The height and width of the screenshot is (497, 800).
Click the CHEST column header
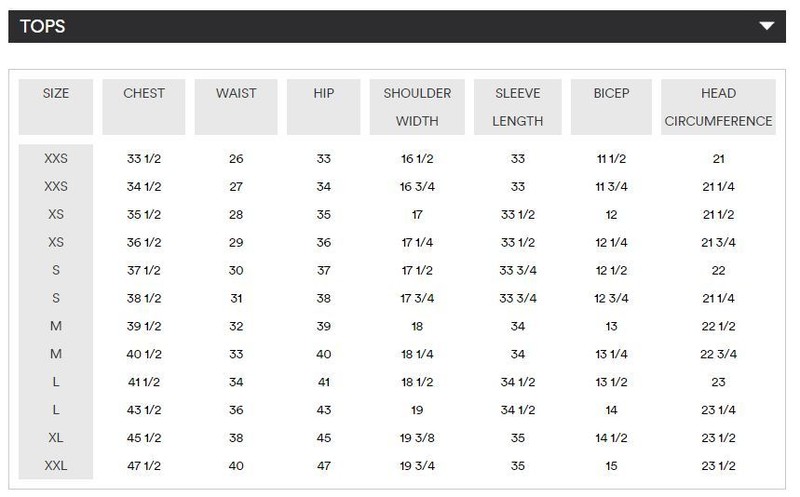(144, 94)
